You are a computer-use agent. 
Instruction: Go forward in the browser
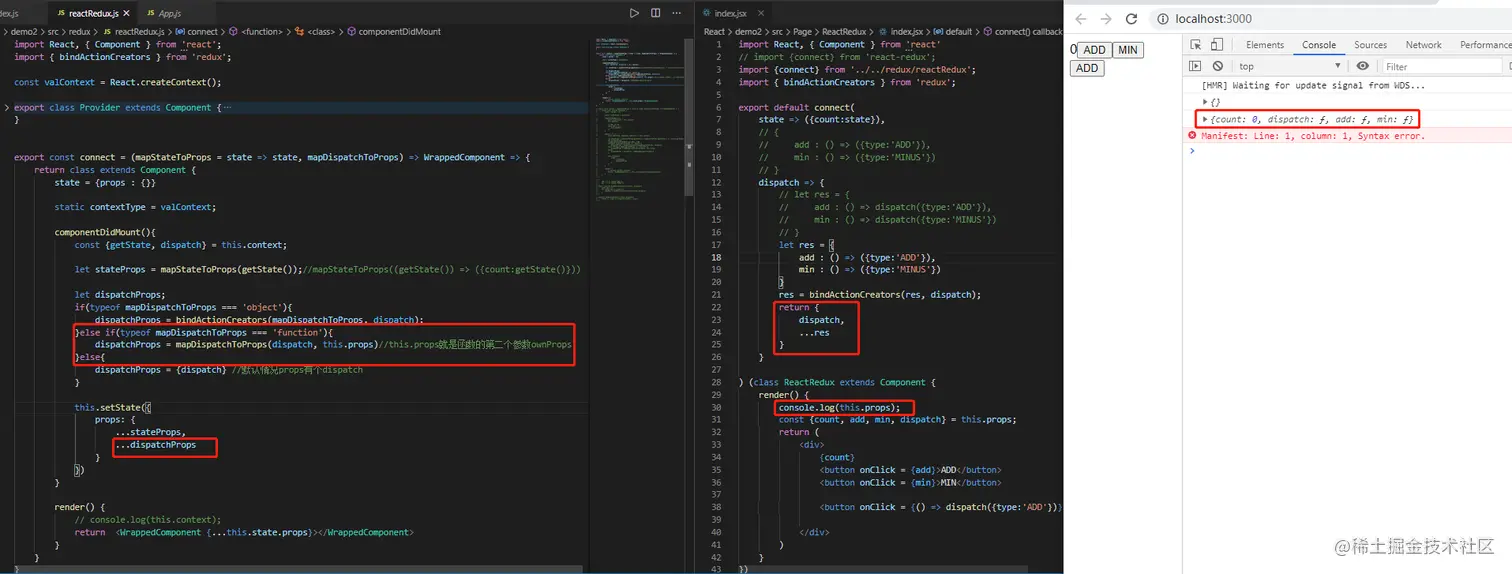(1106, 19)
